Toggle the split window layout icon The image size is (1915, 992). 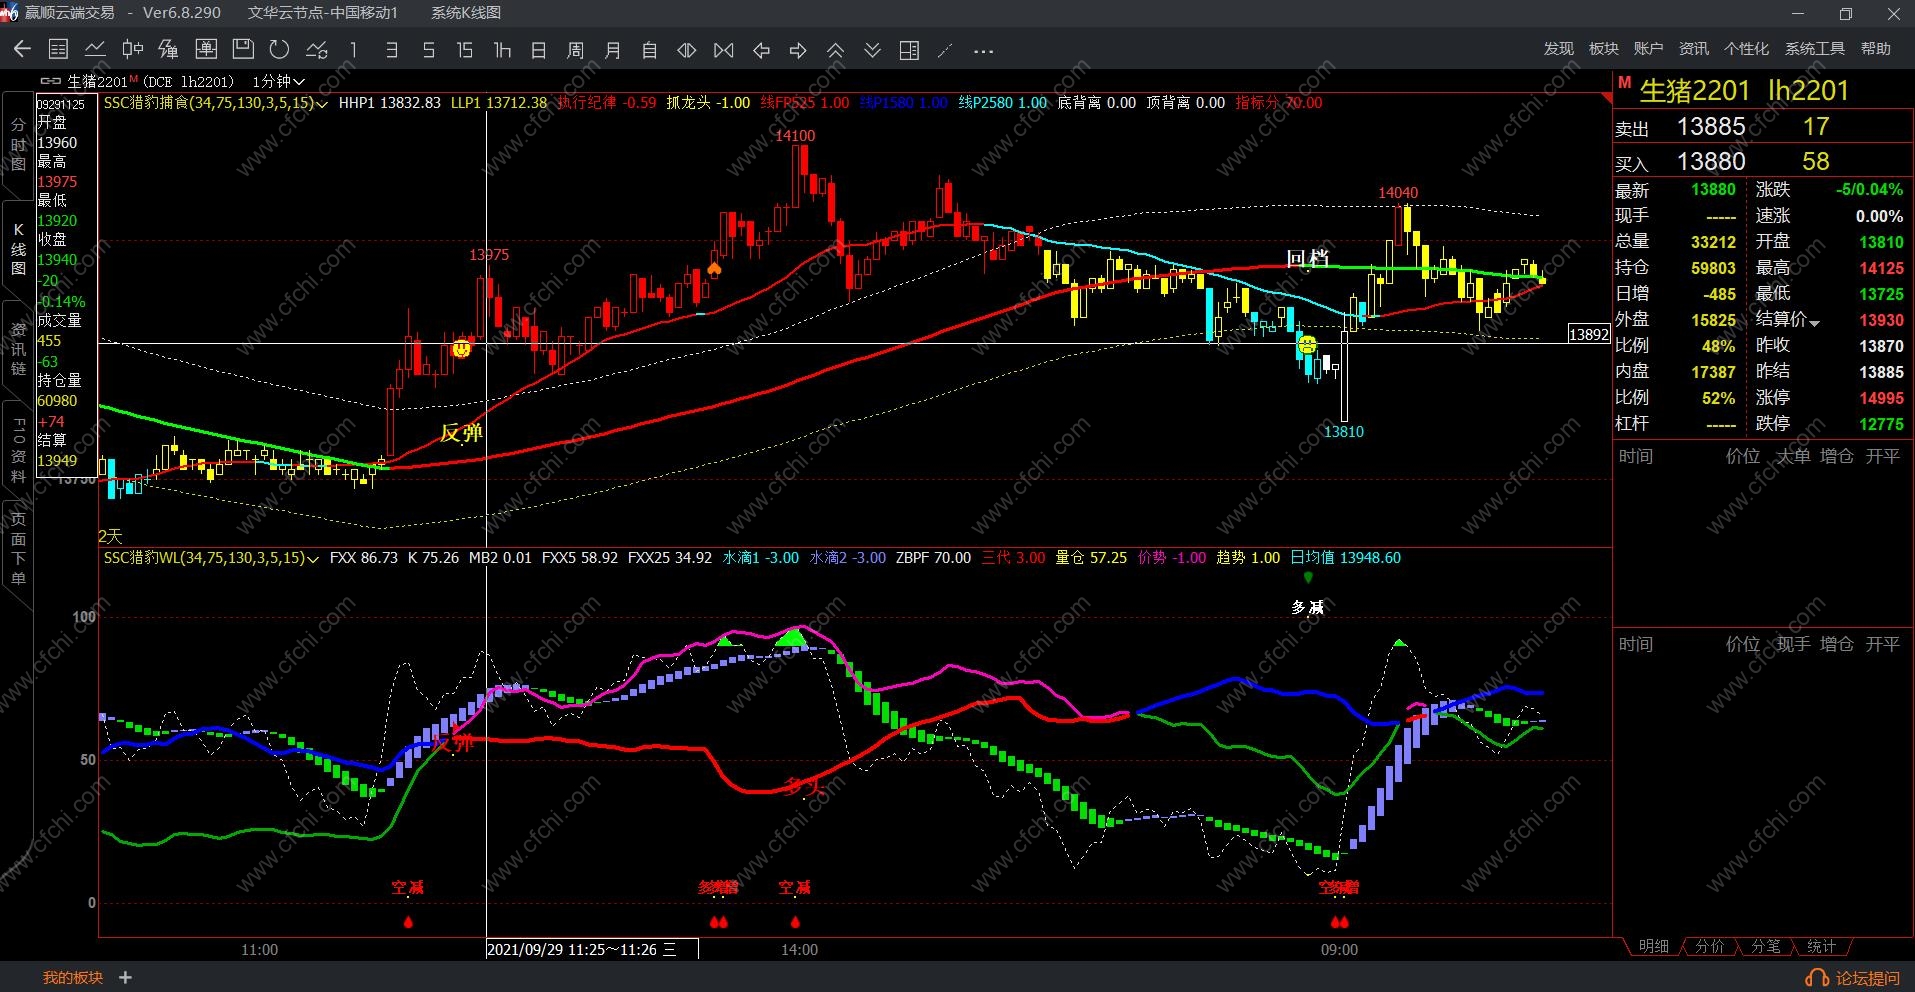909,50
